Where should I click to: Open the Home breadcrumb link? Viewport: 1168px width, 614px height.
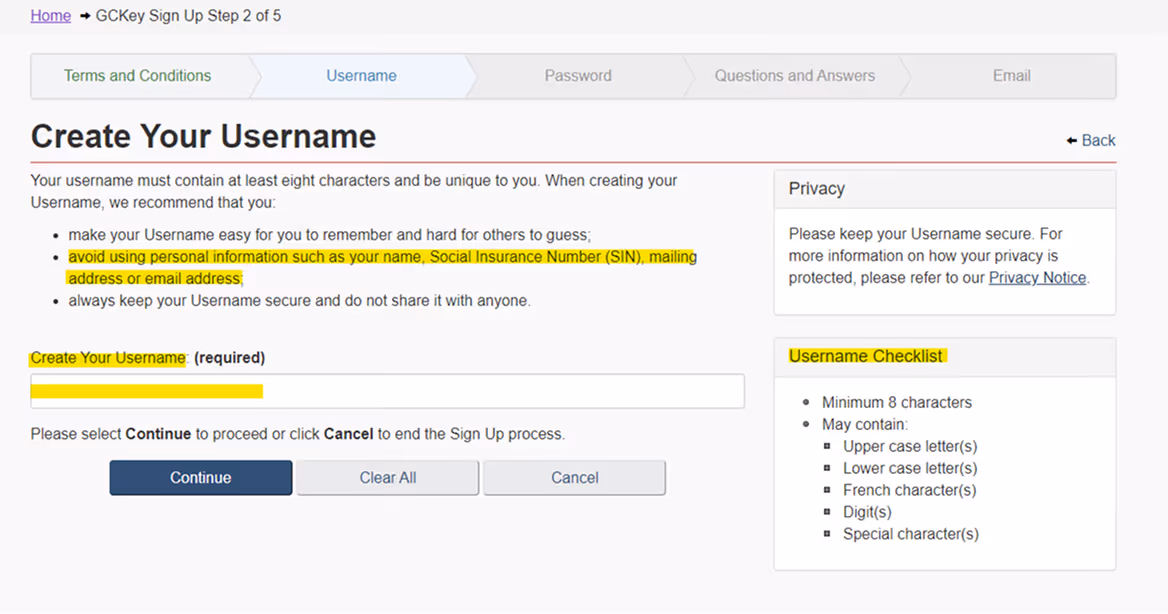(51, 16)
